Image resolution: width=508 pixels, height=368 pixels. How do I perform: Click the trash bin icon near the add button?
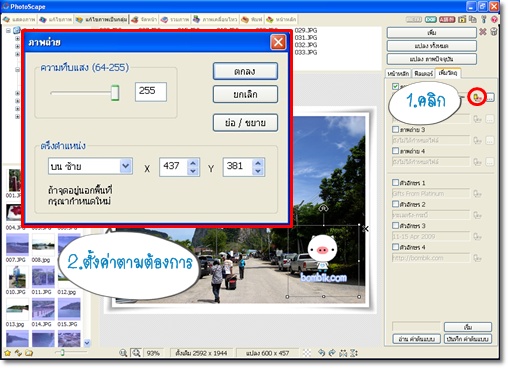[494, 32]
